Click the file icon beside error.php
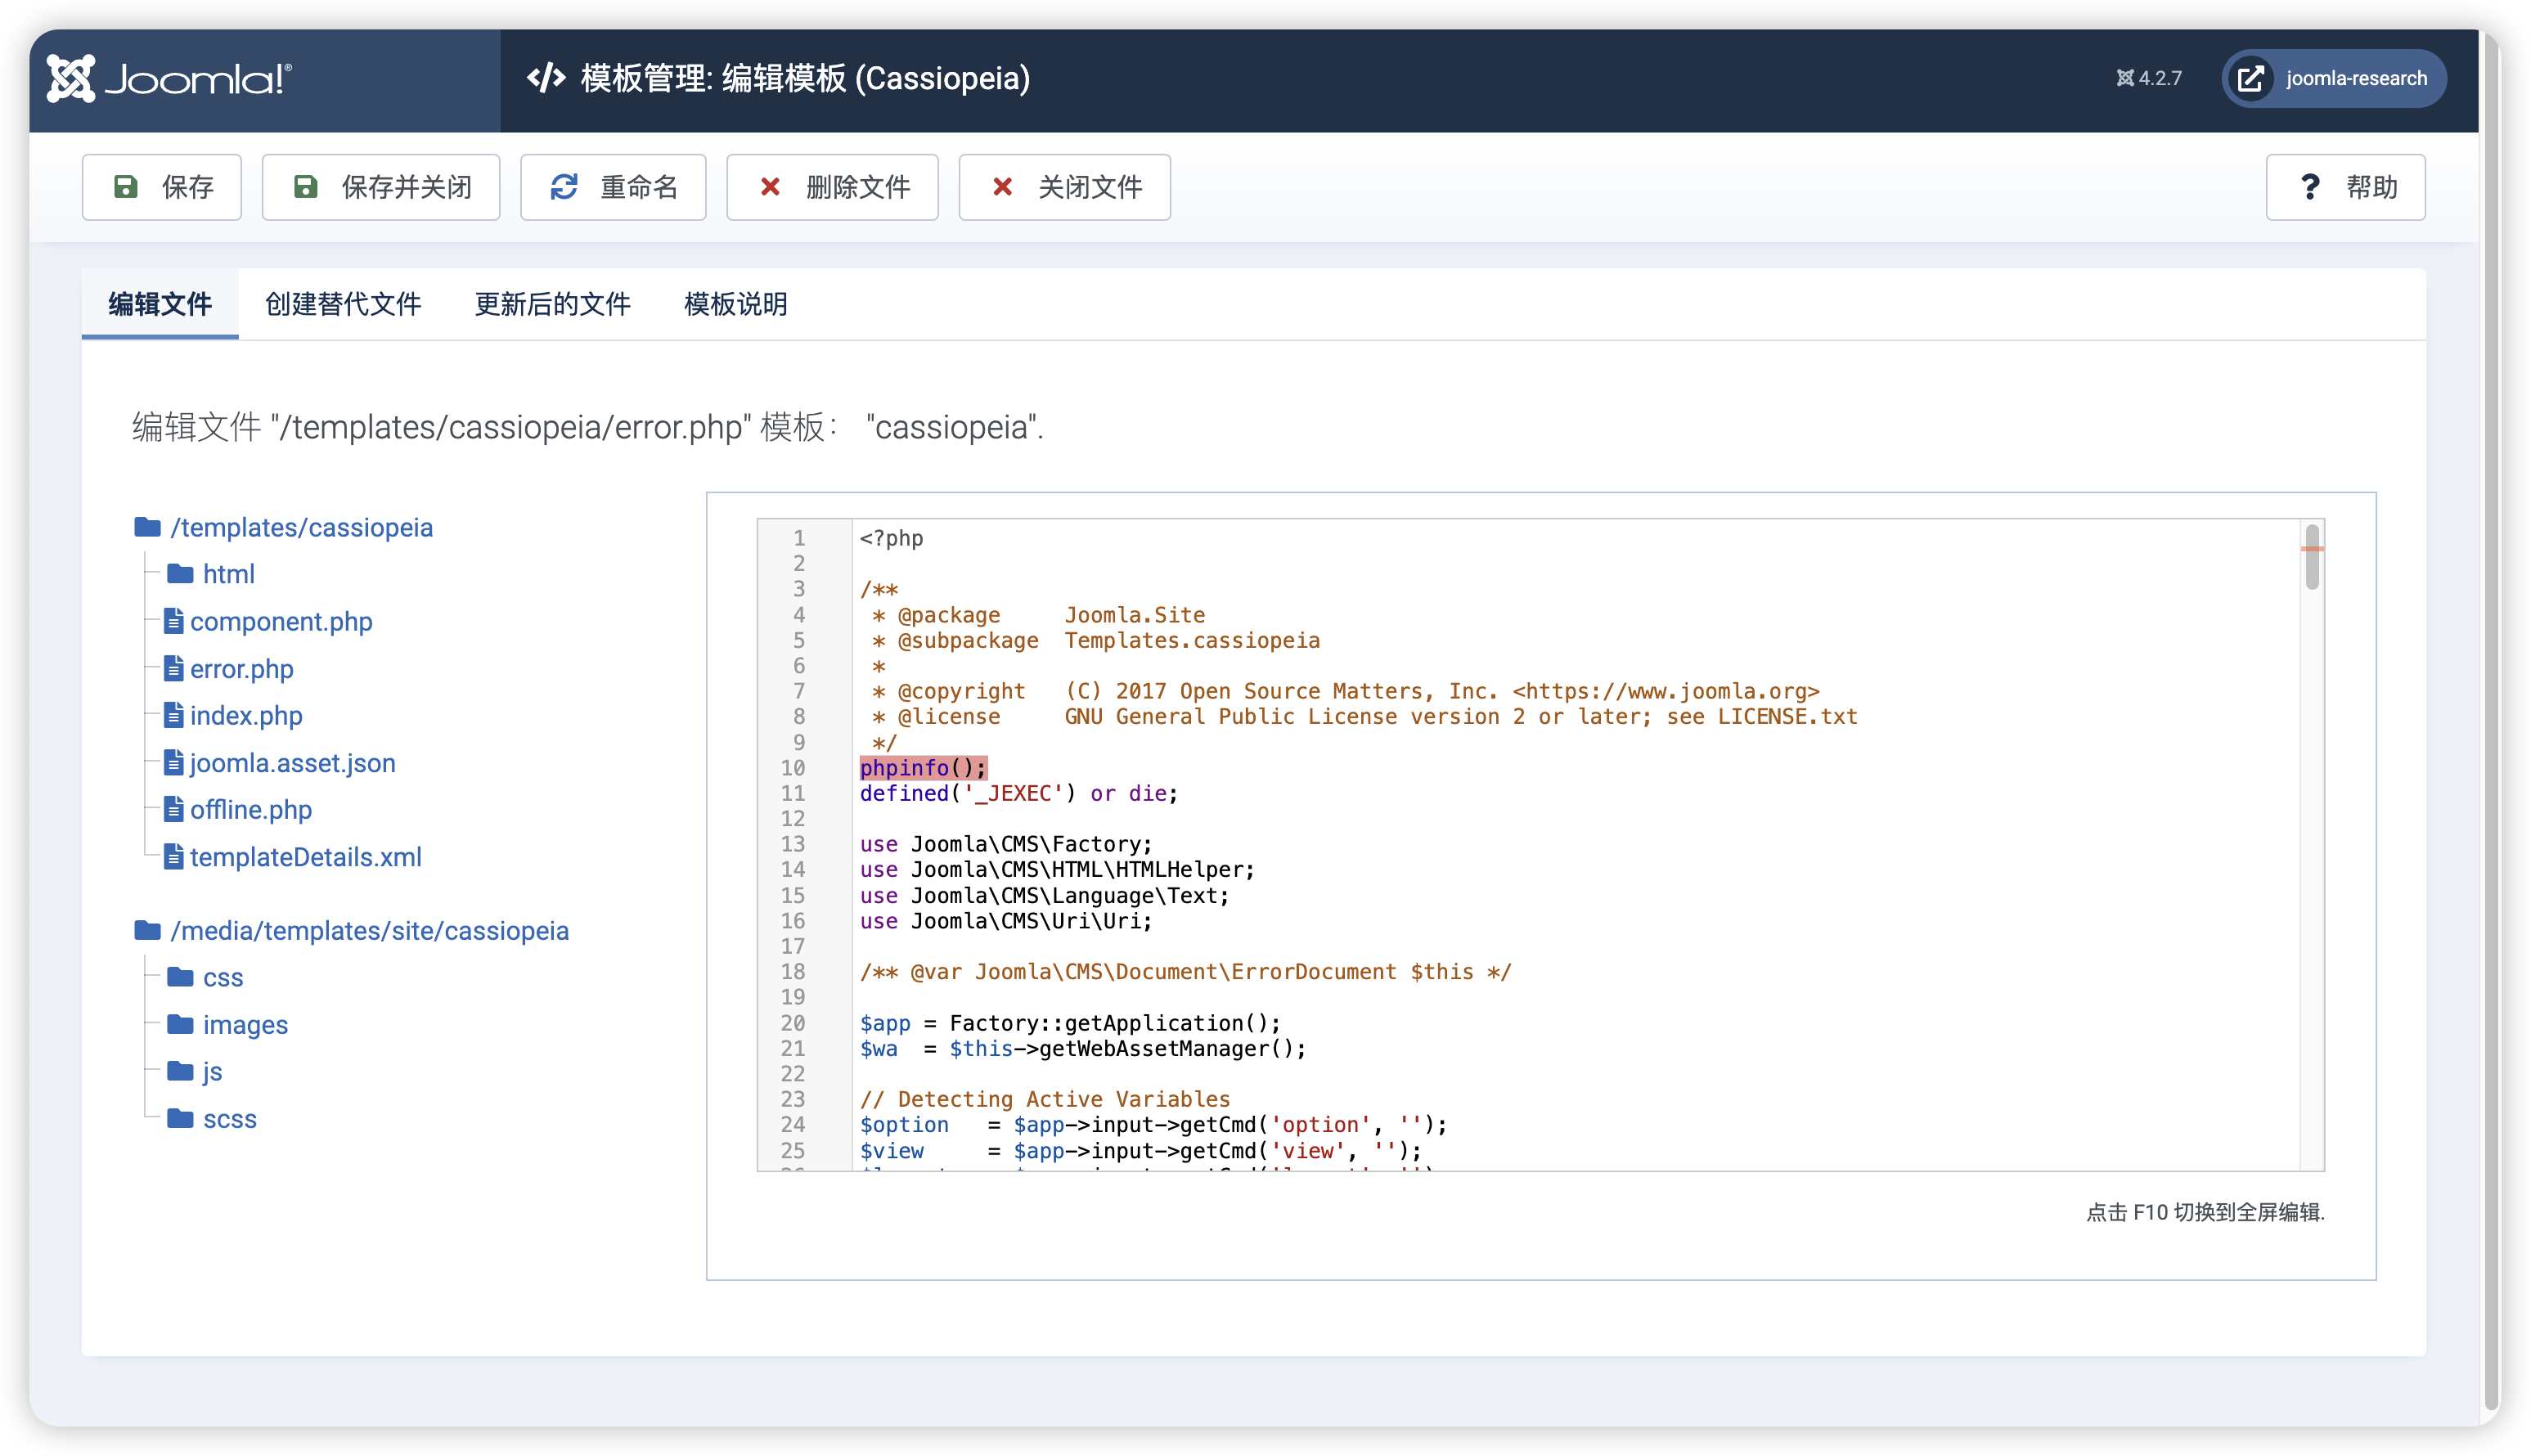Screen dimensions: 2531x1456 tap(174, 668)
